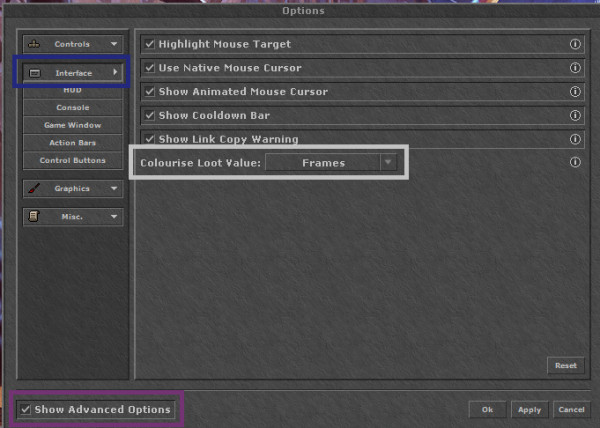Click the Misc. scroll icon
Screen dimensions: 600x428
point(34,216)
